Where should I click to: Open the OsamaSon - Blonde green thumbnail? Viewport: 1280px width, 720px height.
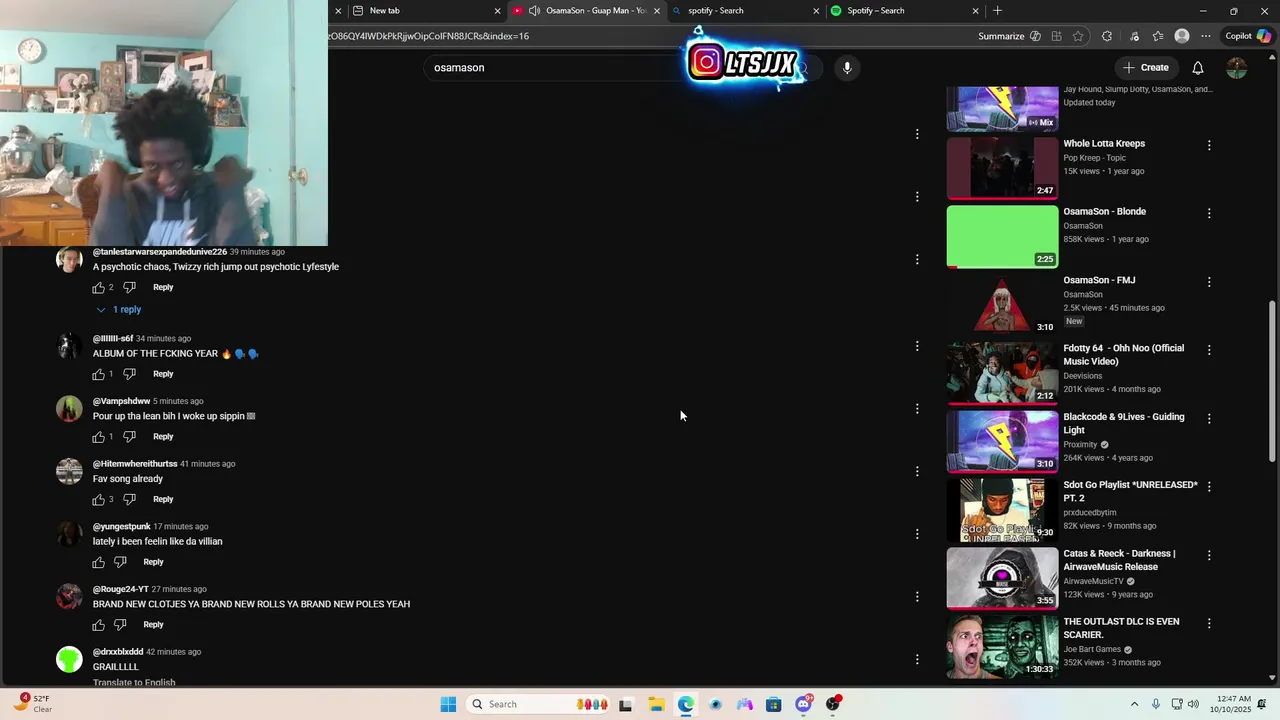point(1002,237)
